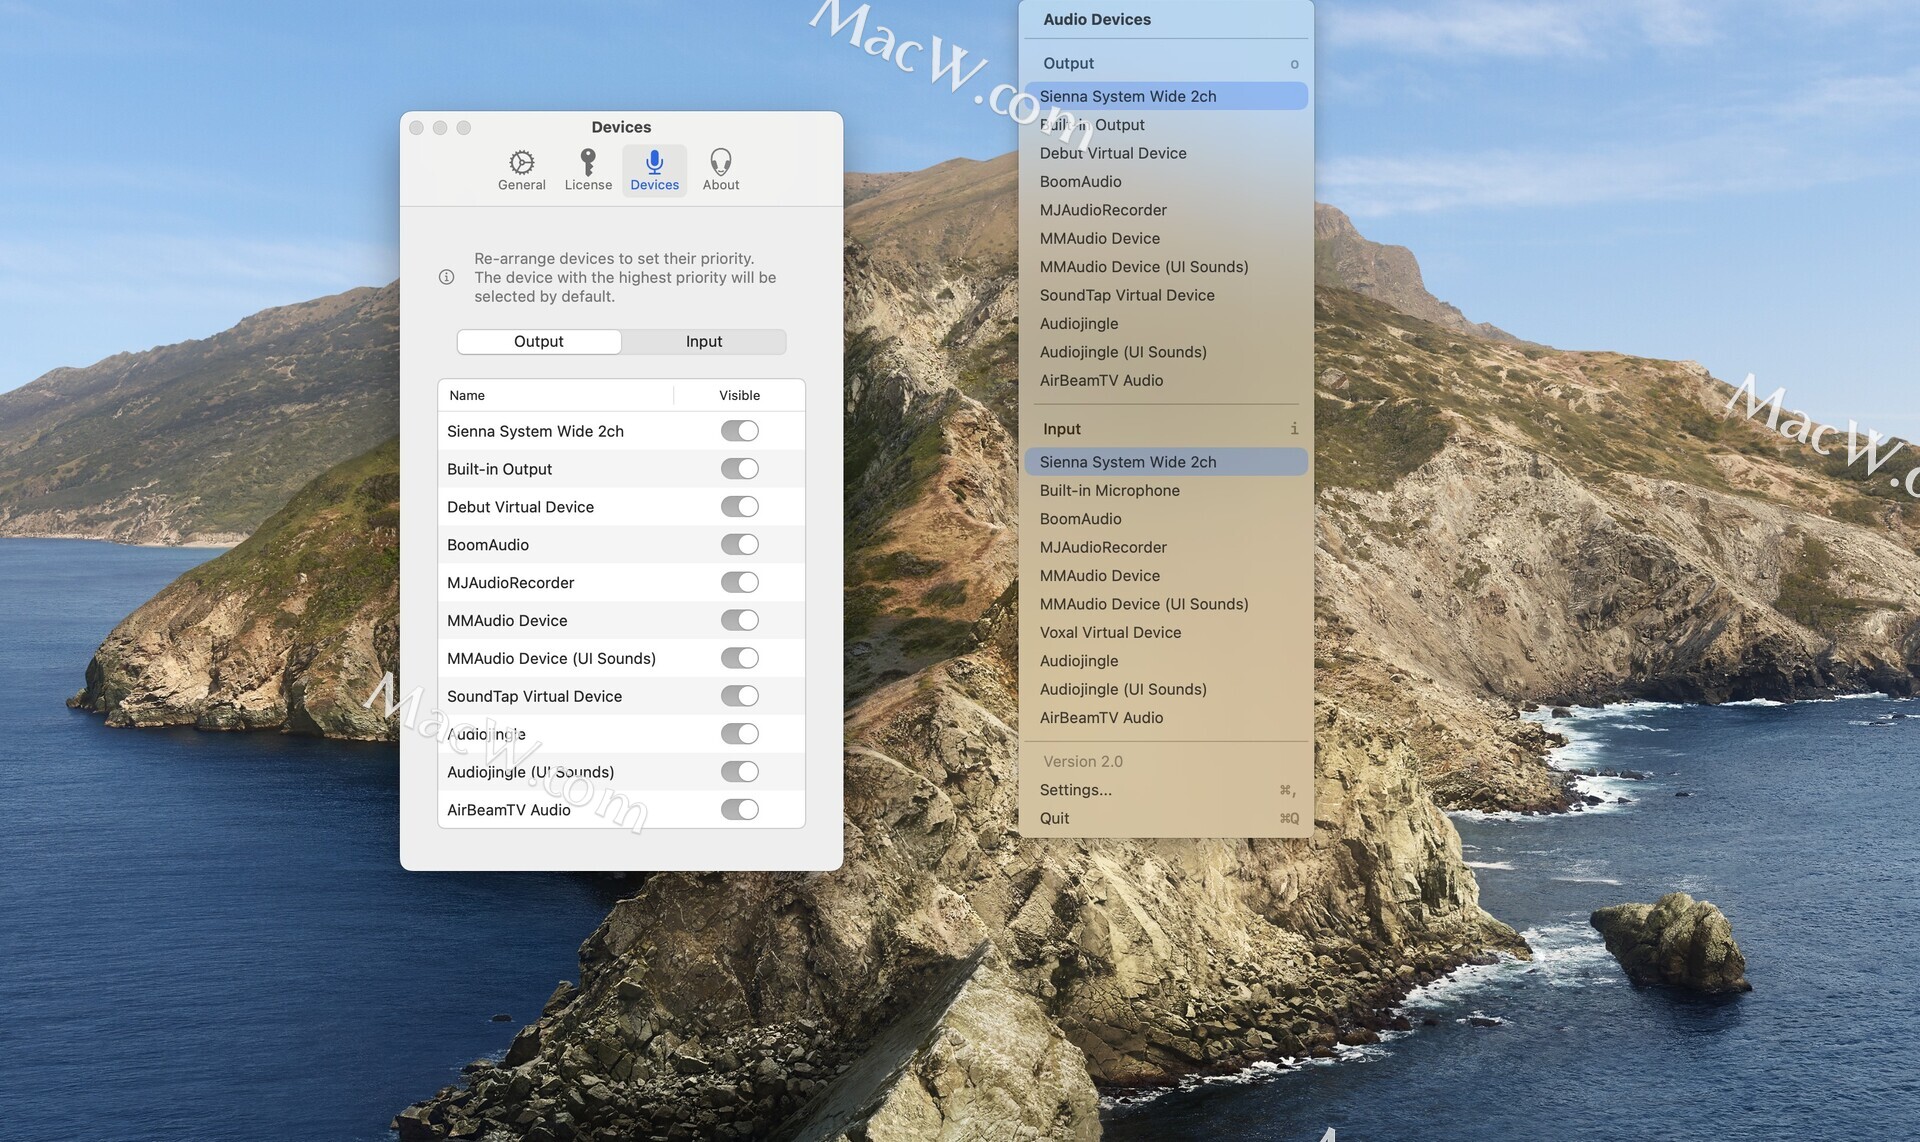Switch to the Input segment
The height and width of the screenshot is (1142, 1920).
pyautogui.click(x=703, y=342)
